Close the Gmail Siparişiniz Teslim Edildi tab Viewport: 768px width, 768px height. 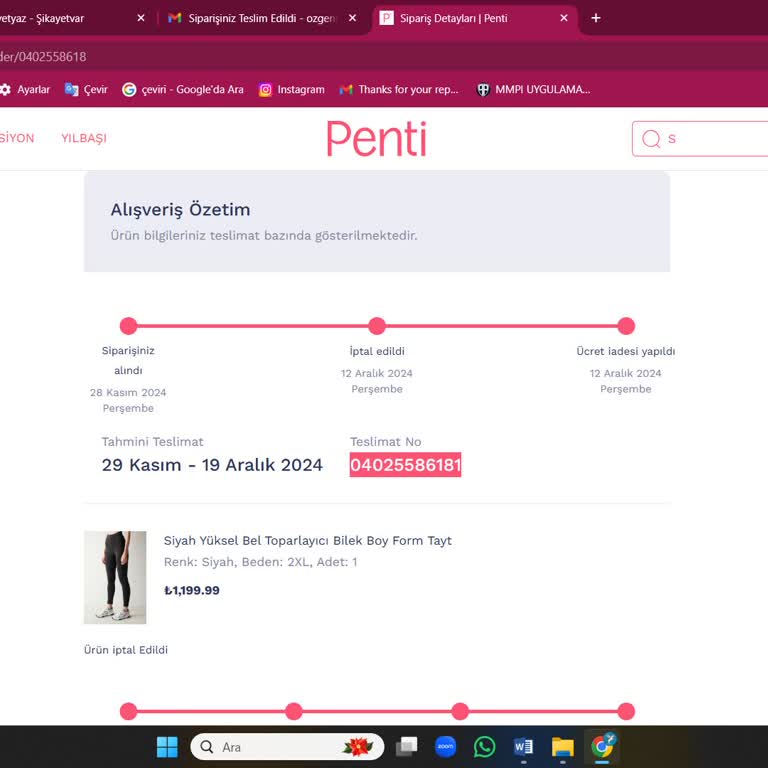[x=352, y=18]
